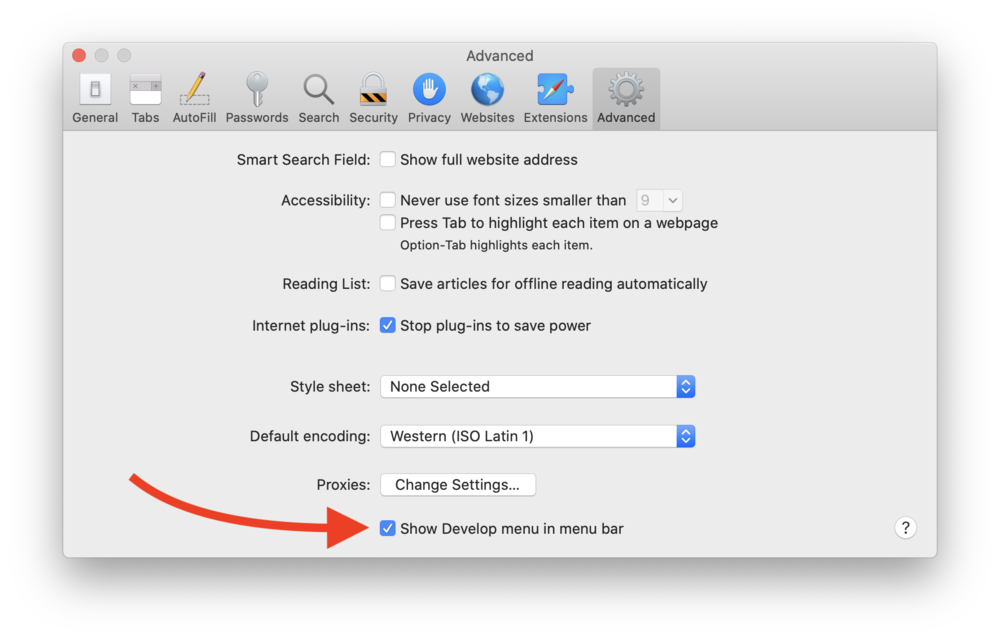Close the Advanced preferences window
1000x641 pixels.
pos(79,55)
